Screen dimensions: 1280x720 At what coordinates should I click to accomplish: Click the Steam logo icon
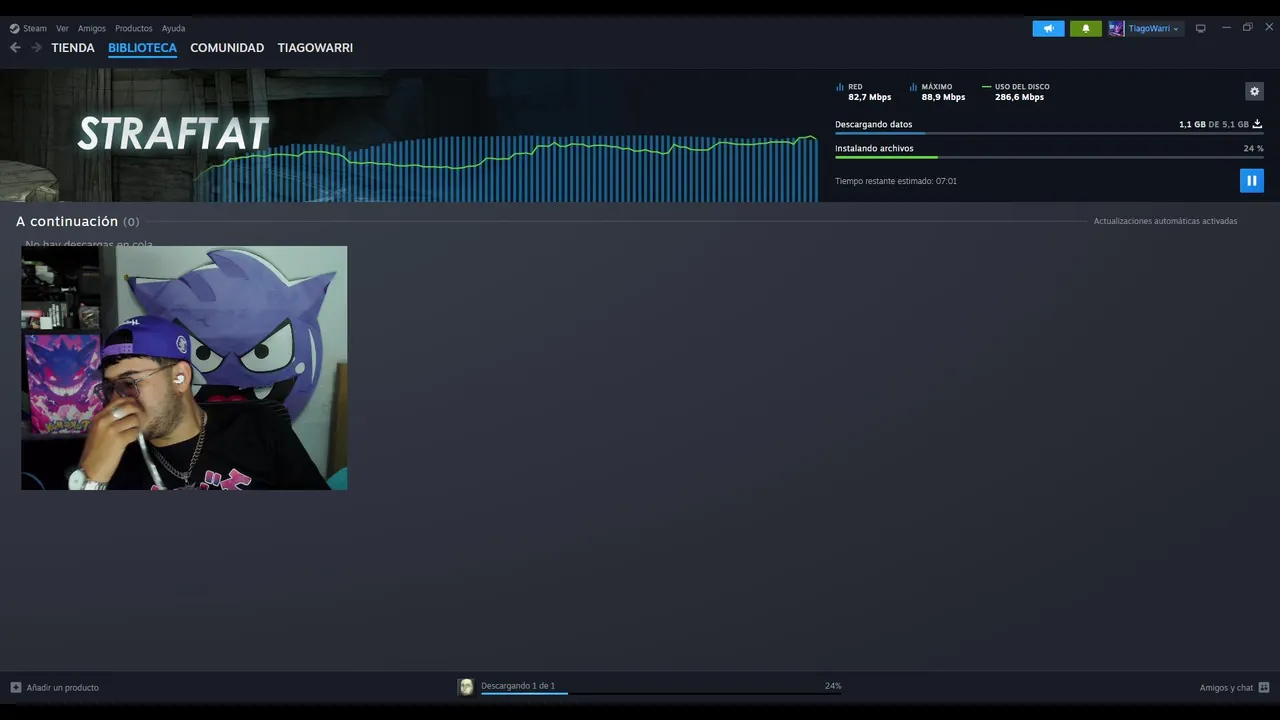(x=14, y=29)
